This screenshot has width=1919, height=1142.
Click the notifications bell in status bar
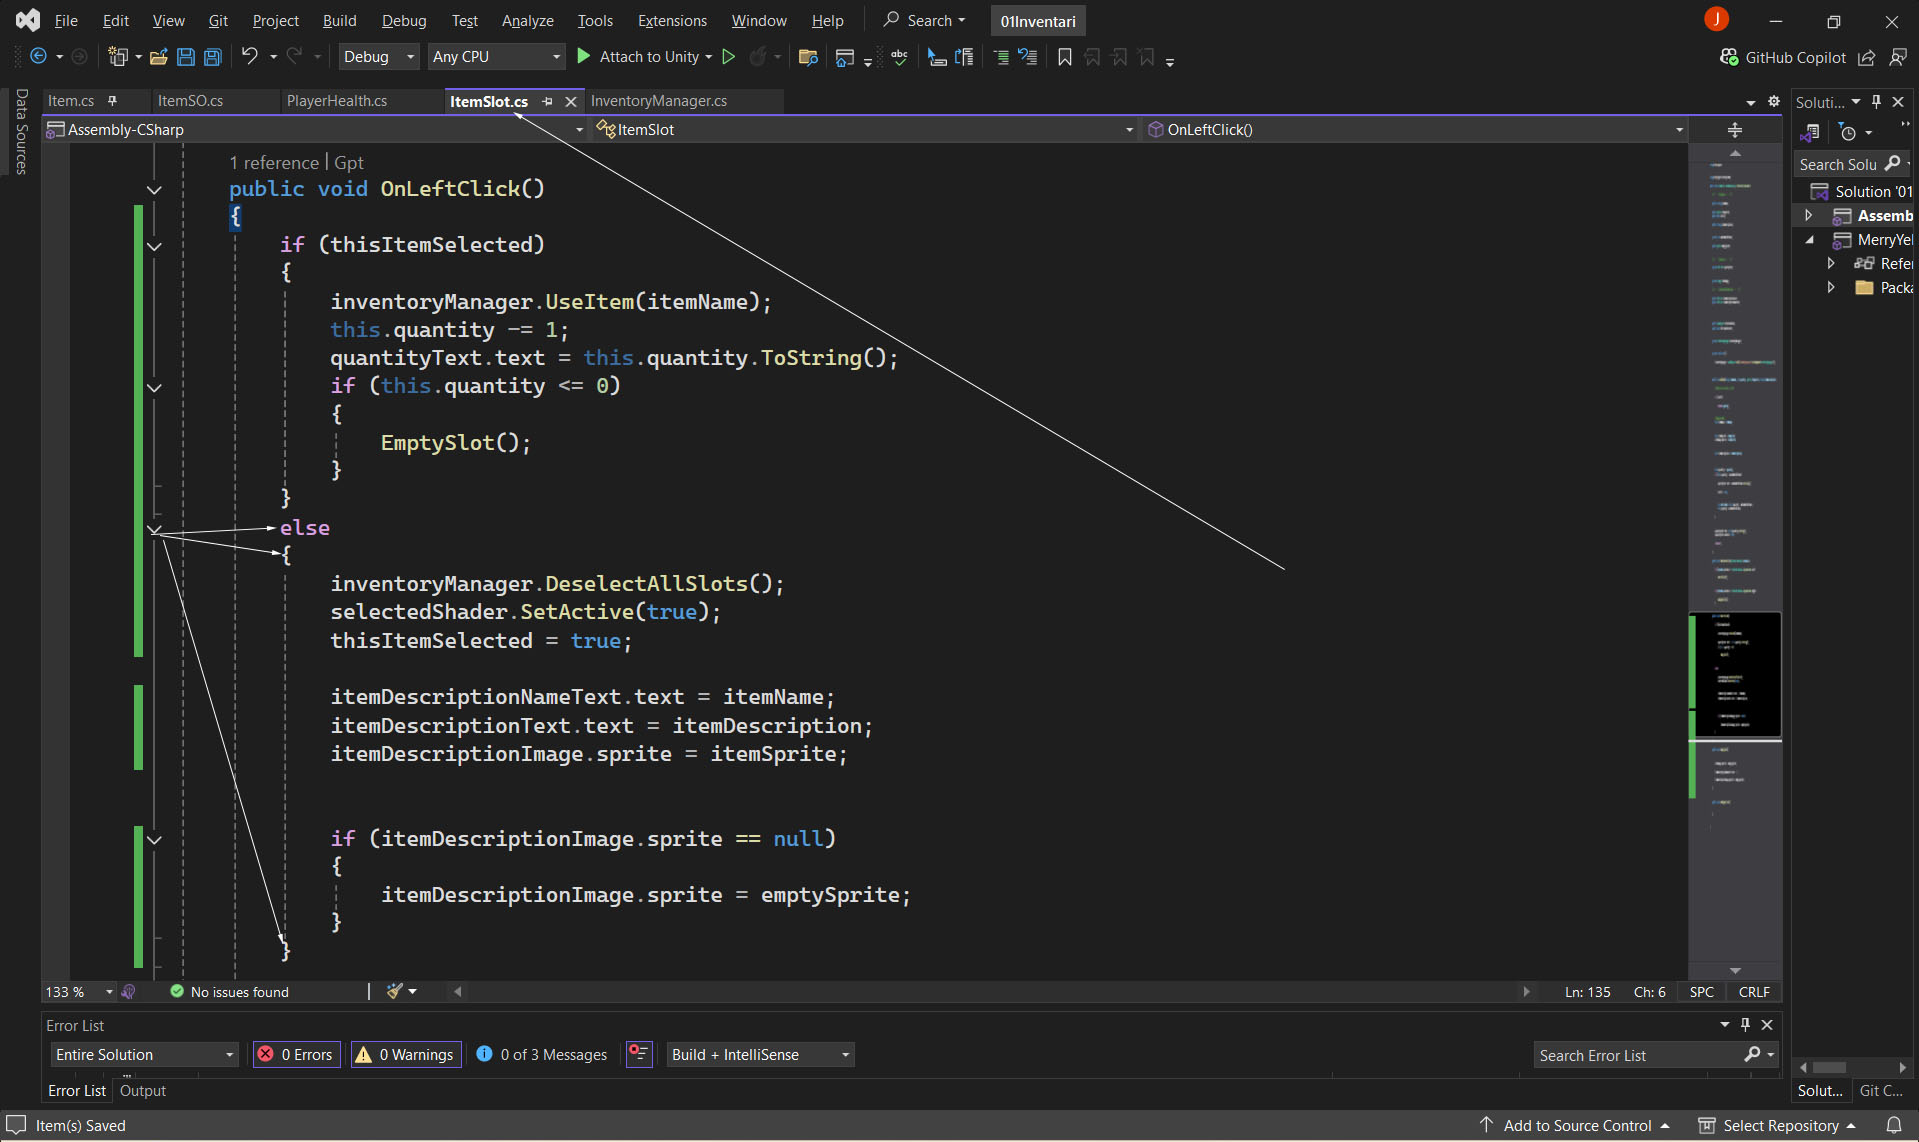coord(1894,1125)
